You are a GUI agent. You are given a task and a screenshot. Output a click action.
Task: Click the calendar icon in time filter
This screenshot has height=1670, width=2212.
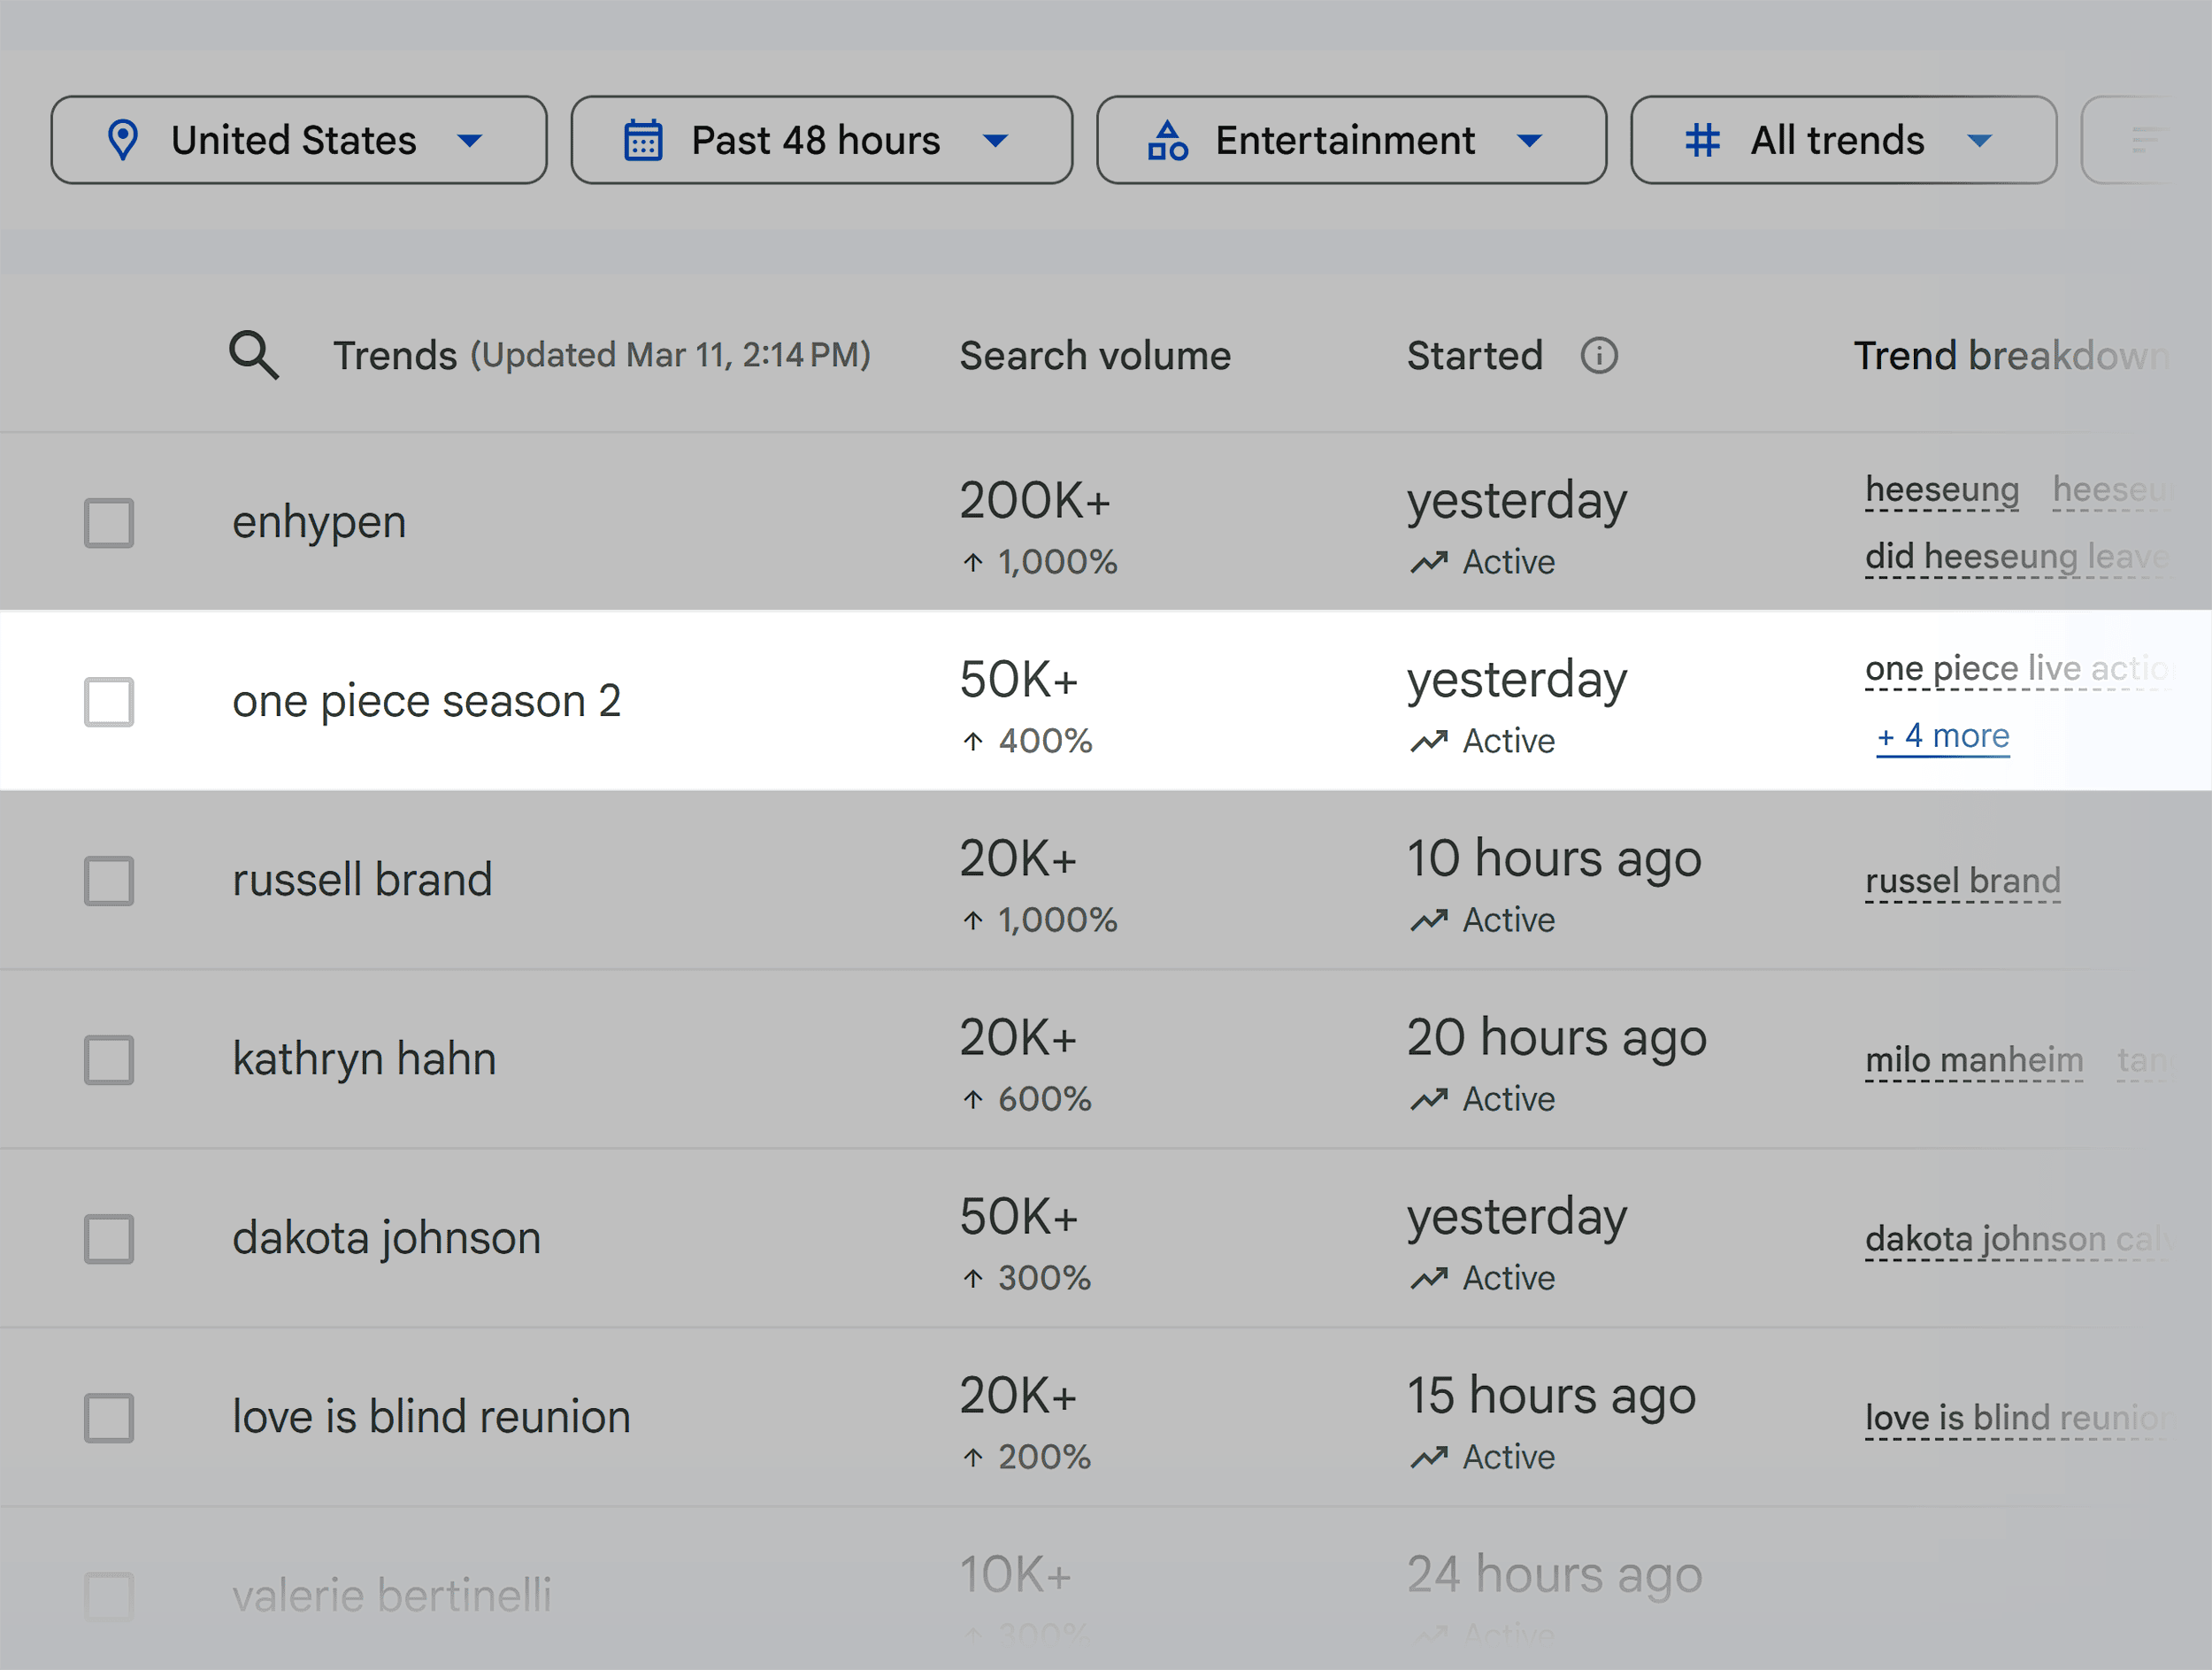(643, 140)
